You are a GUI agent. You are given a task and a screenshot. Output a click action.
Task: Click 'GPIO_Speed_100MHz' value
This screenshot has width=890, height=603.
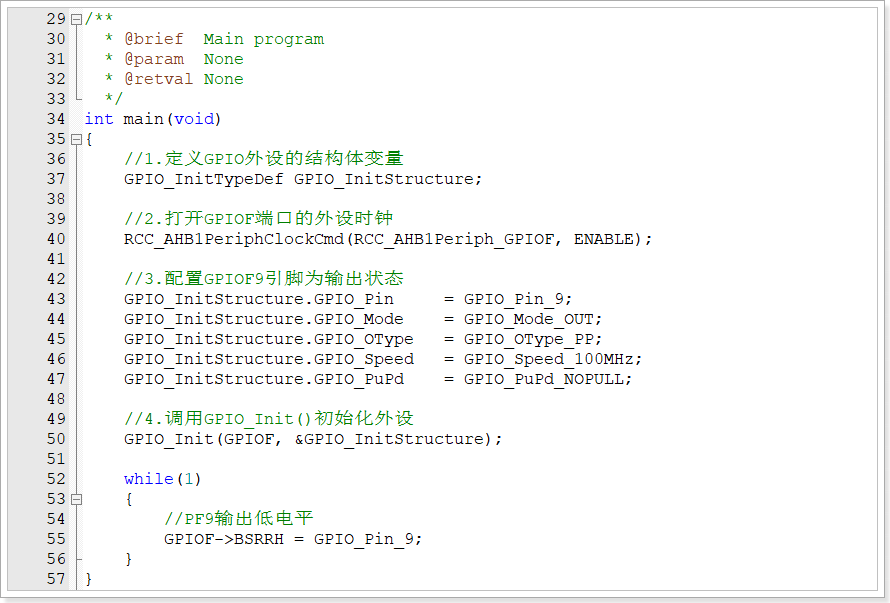tap(548, 359)
